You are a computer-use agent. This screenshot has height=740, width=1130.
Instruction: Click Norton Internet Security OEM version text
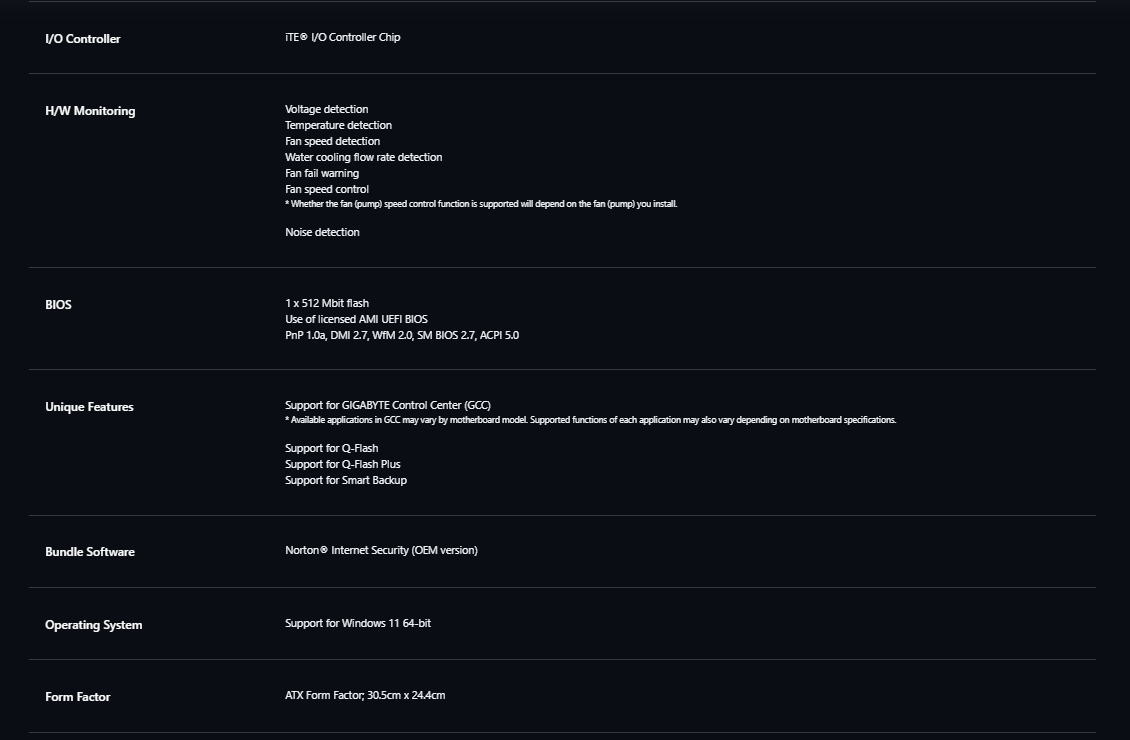[x=381, y=550]
